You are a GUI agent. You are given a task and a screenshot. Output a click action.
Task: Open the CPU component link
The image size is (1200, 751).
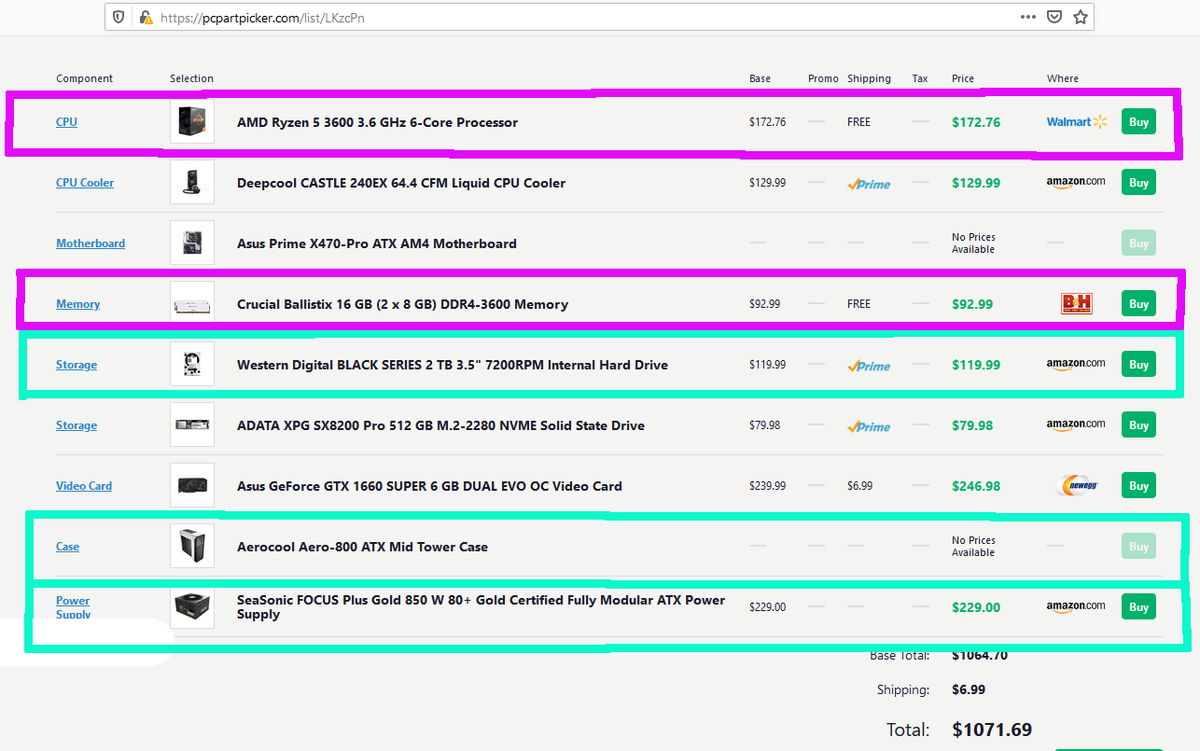point(66,122)
